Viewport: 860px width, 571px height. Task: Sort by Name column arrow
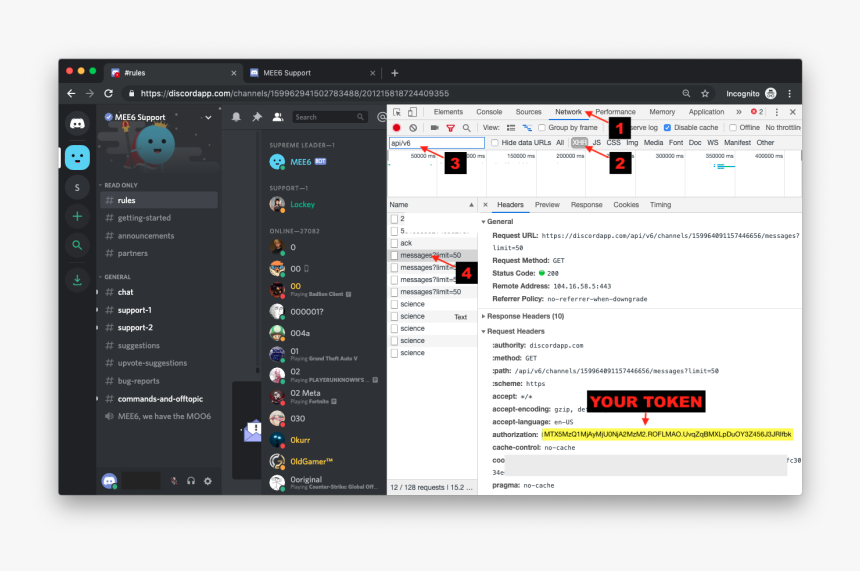coord(471,205)
